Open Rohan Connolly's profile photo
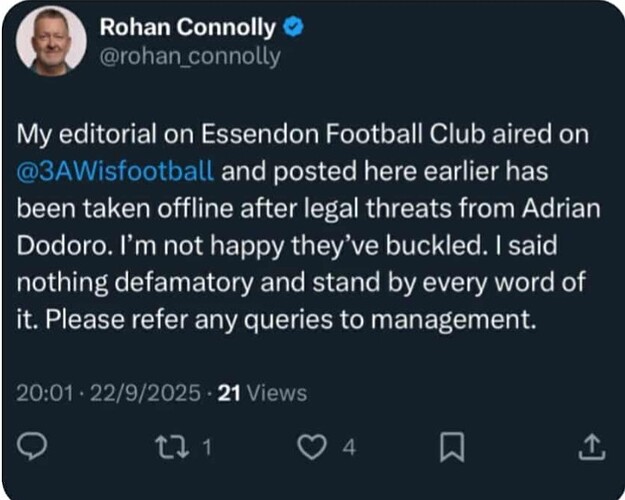This screenshot has width=625, height=500. click(51, 40)
